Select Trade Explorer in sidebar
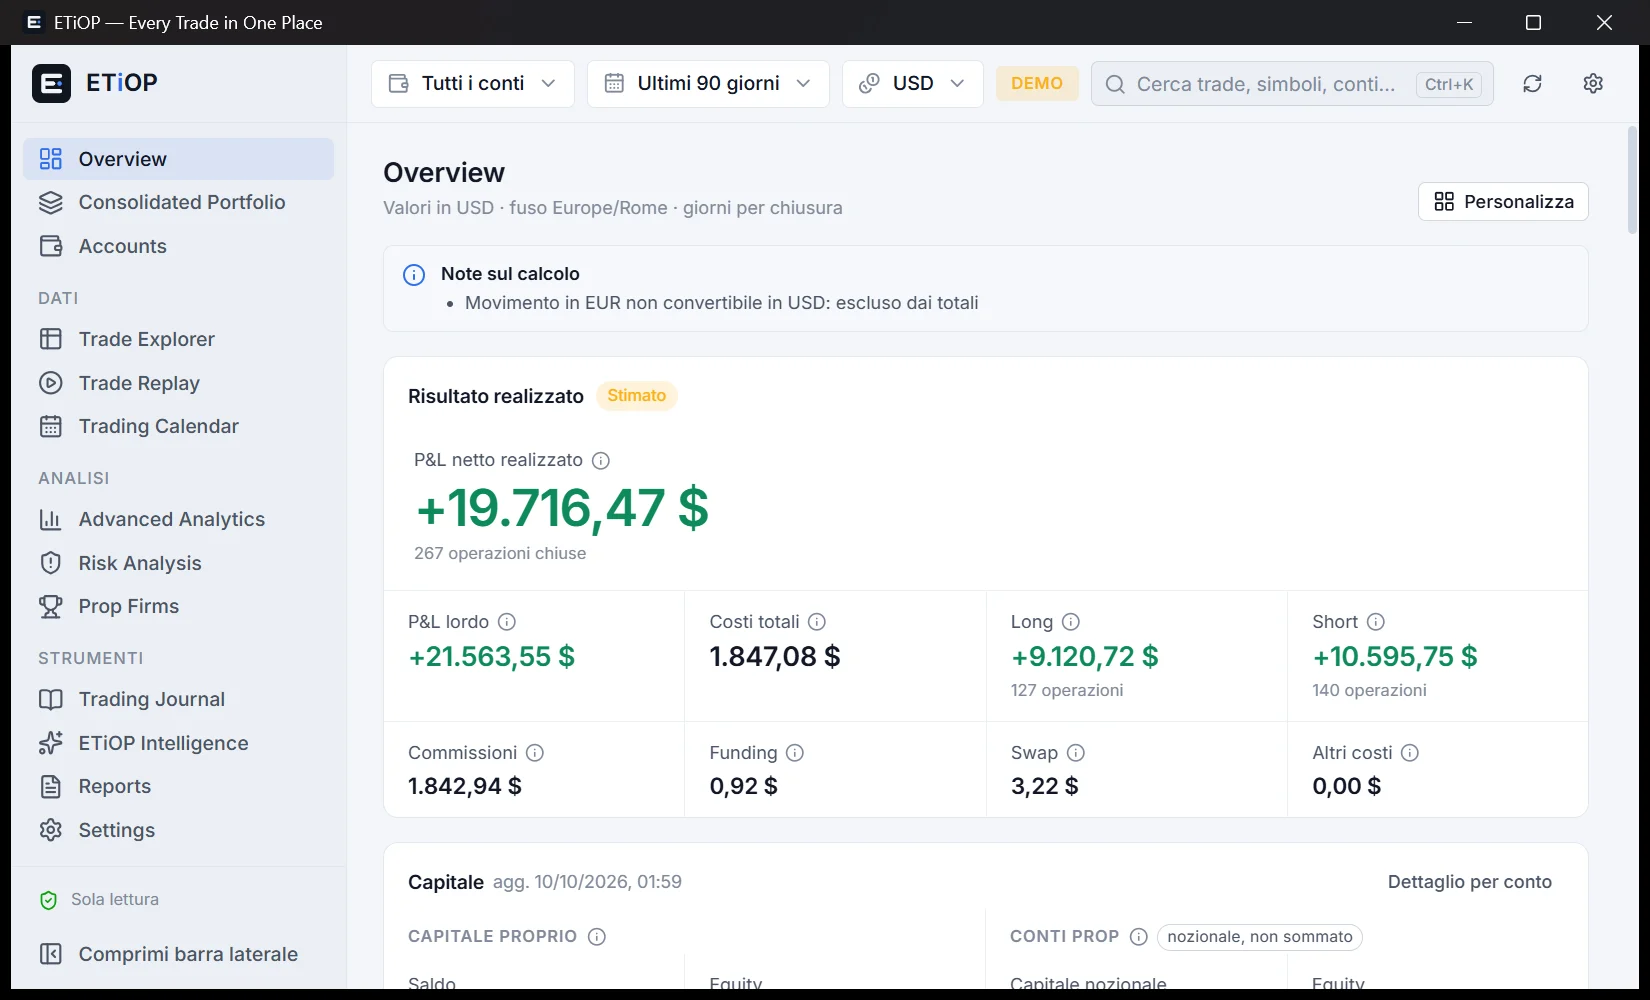The width and height of the screenshot is (1650, 1000). (178, 339)
